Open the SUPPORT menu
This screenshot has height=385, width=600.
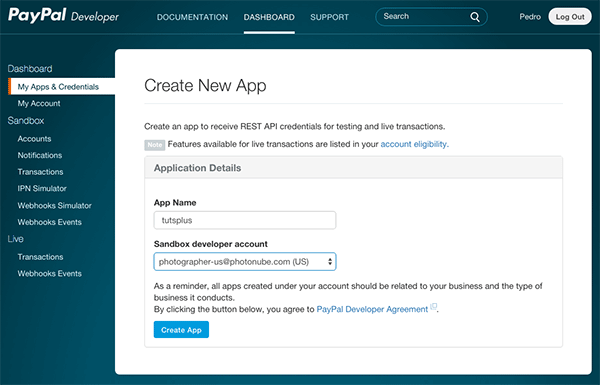tap(329, 17)
